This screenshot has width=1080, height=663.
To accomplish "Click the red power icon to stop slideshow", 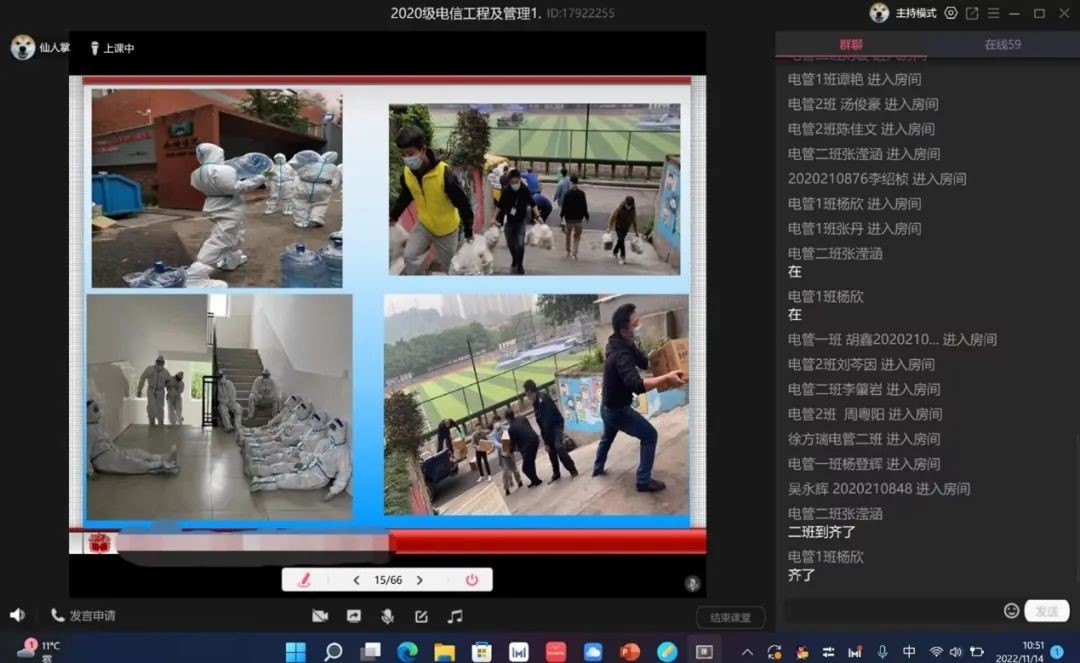I will click(x=472, y=580).
